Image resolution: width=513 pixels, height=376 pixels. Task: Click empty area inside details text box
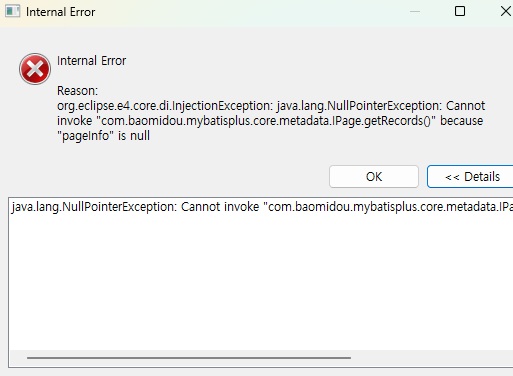click(x=260, y=283)
